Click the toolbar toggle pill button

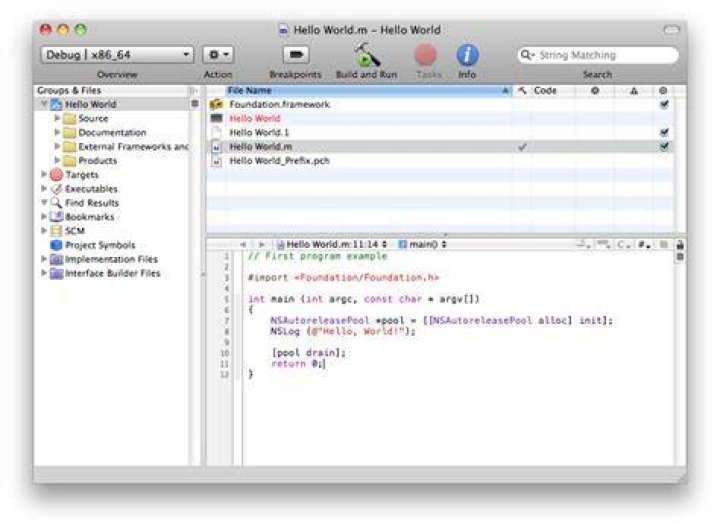pos(671,30)
